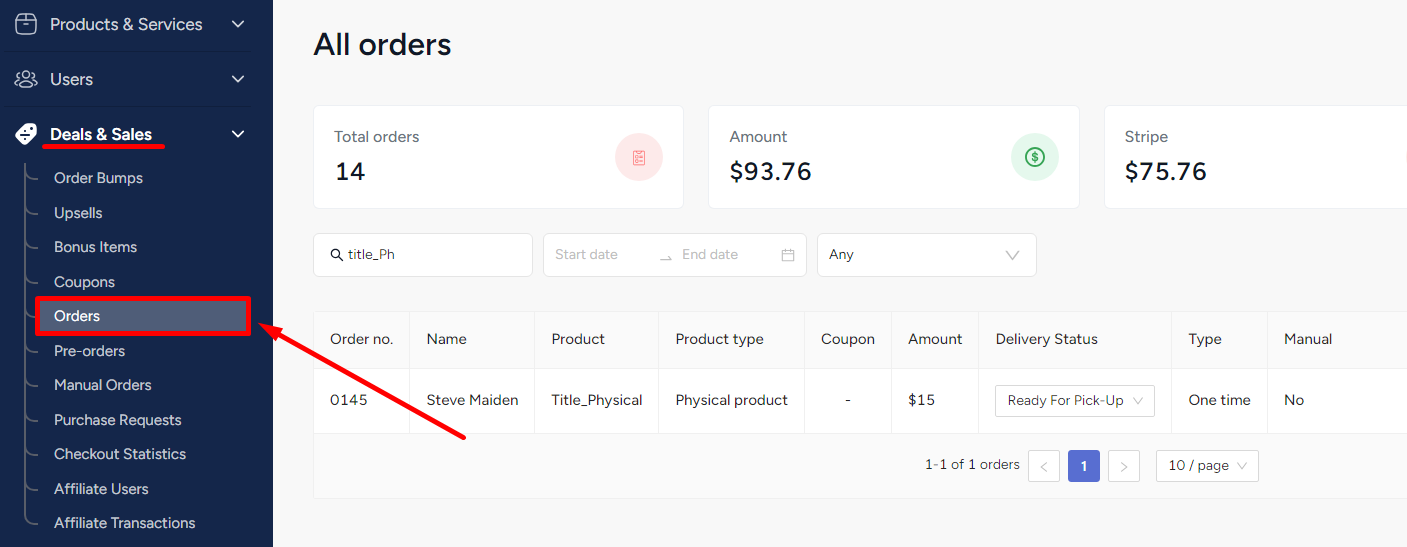This screenshot has width=1407, height=547.
Task: Change the 10 / page size selector
Action: (1207, 466)
